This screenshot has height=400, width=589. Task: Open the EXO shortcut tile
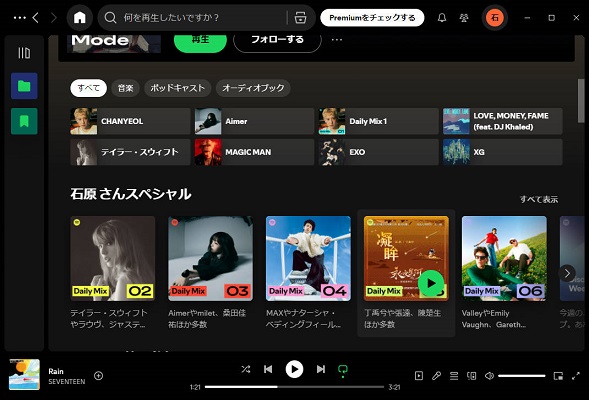tap(379, 152)
